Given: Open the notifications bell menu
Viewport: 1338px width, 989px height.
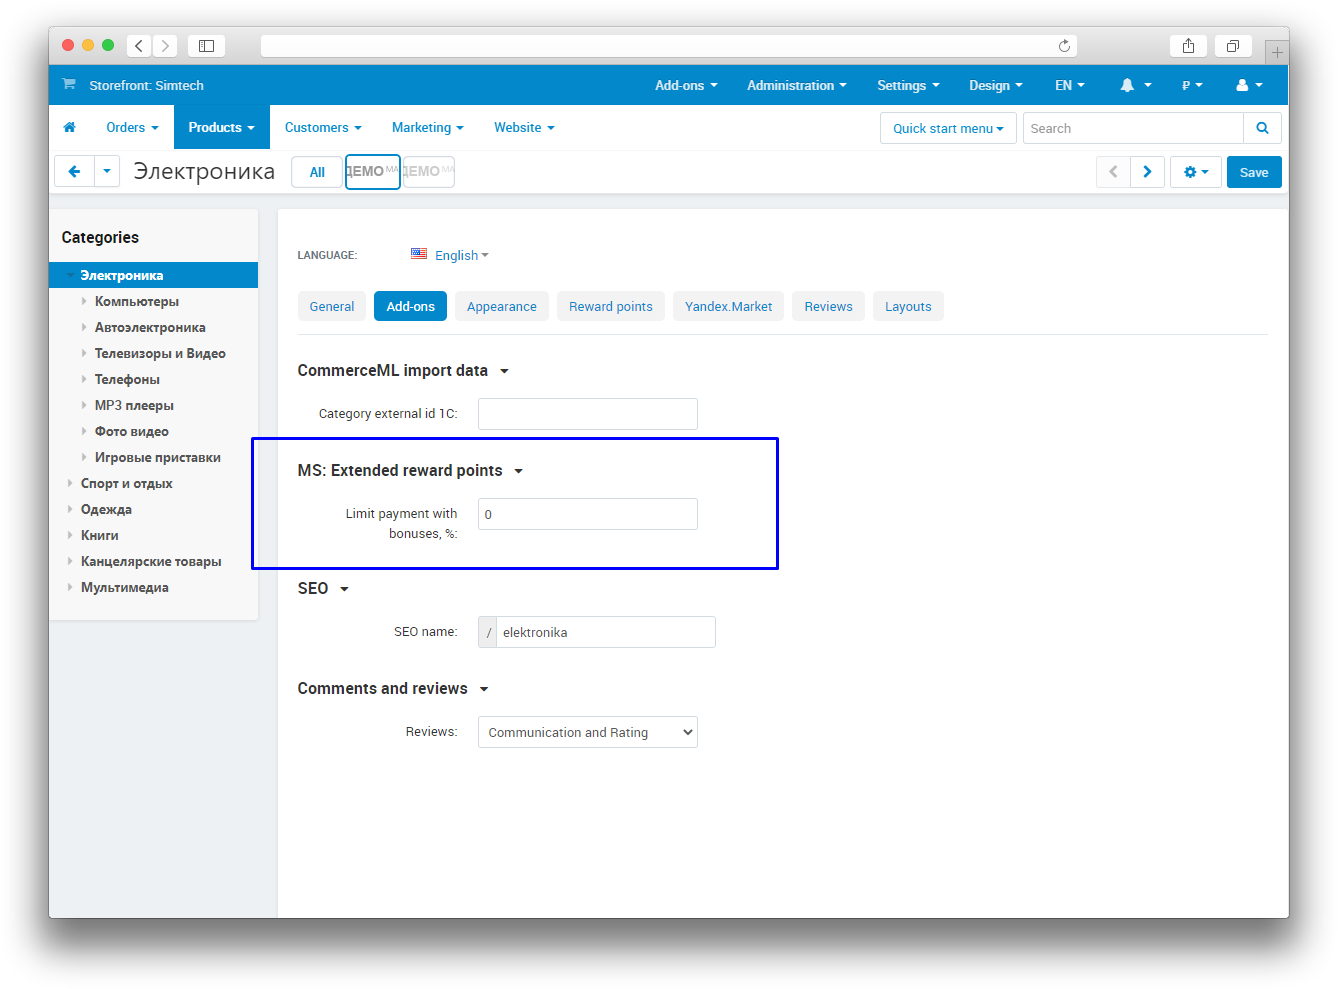Looking at the screenshot, I should [x=1135, y=86].
